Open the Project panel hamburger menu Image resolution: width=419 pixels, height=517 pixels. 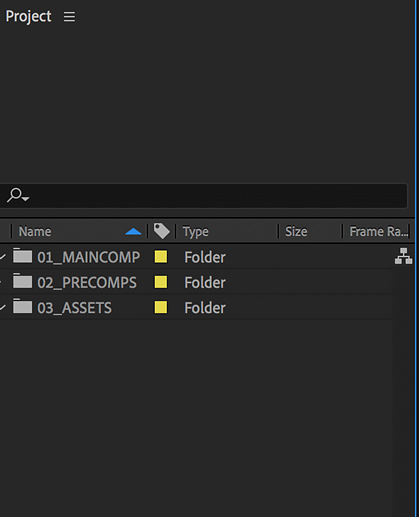tap(69, 17)
